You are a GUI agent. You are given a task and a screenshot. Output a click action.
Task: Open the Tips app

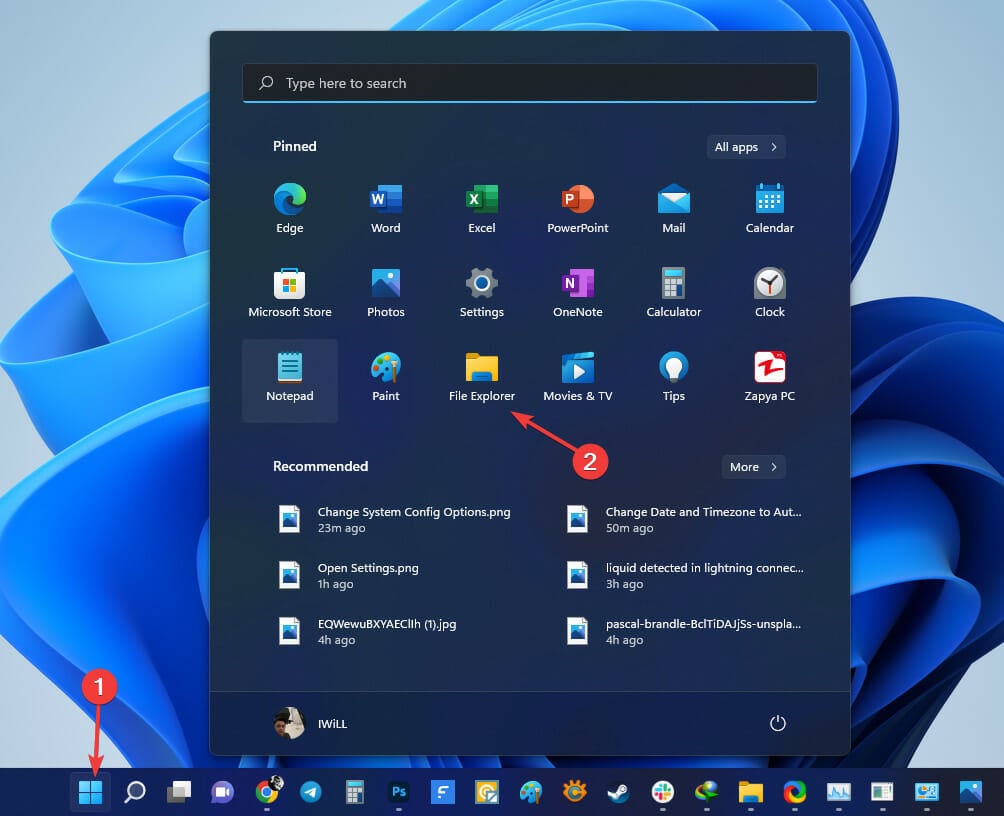(674, 377)
